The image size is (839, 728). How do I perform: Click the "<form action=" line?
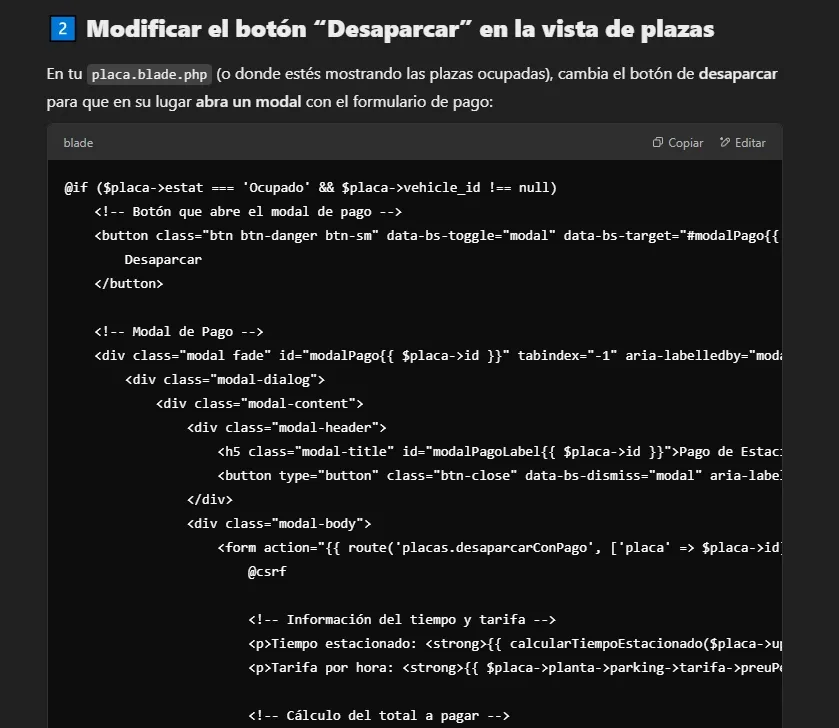pos(499,548)
